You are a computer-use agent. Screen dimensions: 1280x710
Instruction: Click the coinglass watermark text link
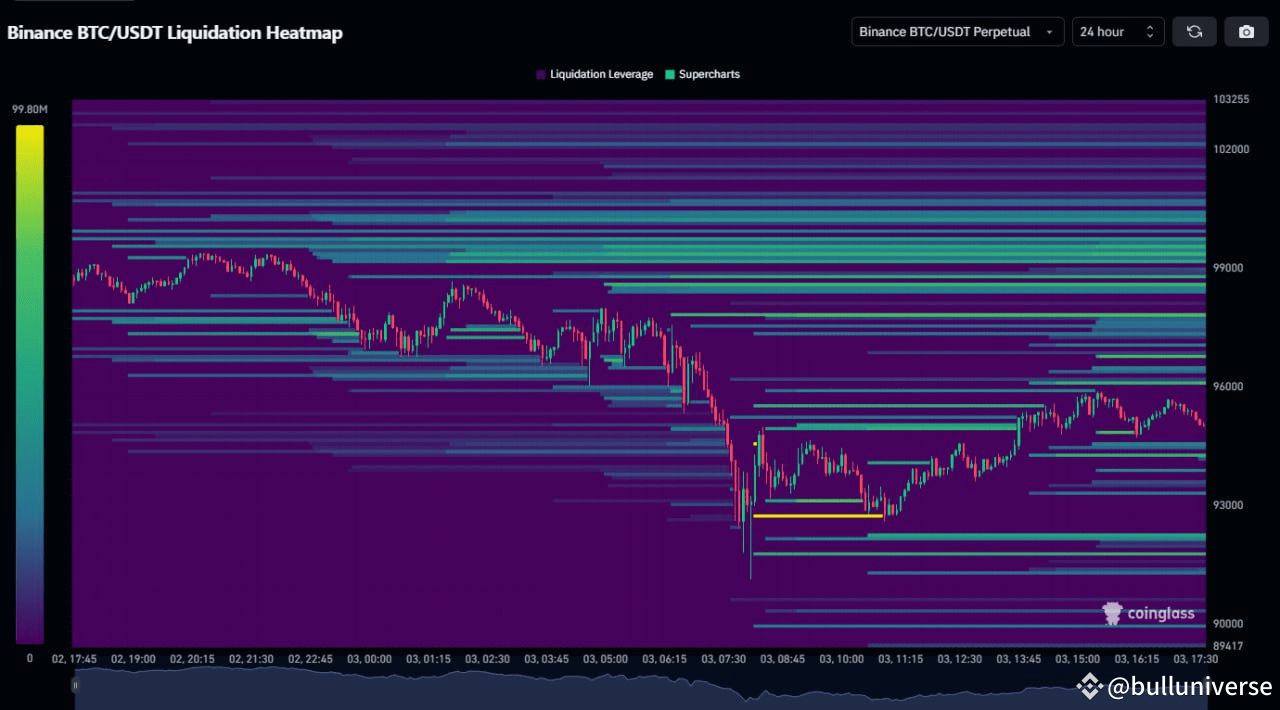point(1160,613)
